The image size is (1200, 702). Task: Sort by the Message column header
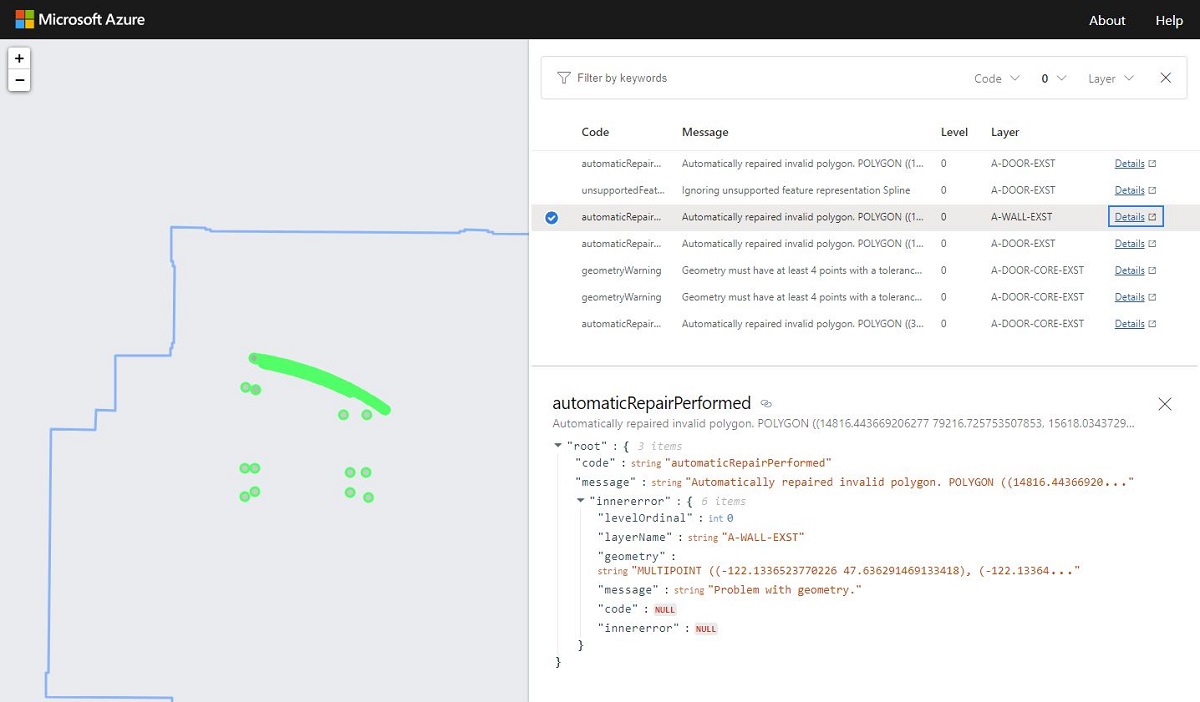705,132
